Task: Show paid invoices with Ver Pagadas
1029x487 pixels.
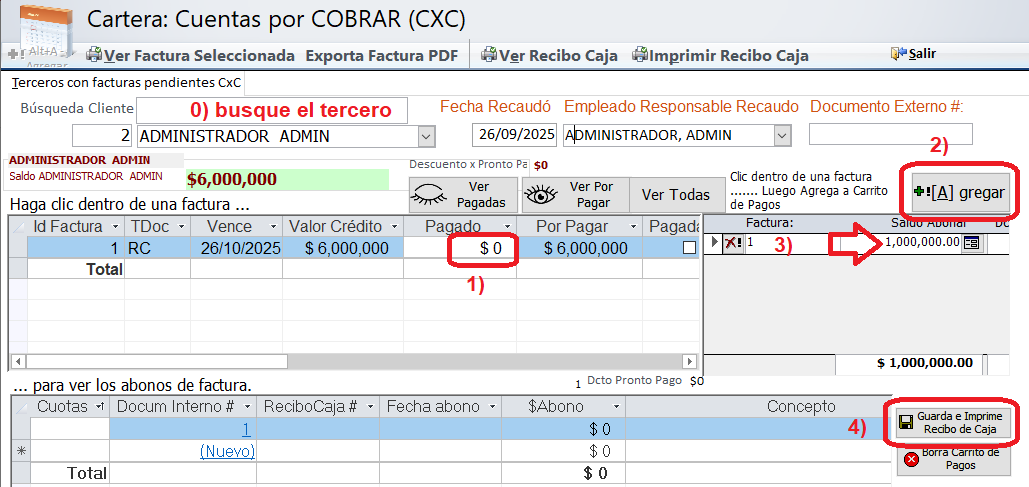Action: coord(463,195)
